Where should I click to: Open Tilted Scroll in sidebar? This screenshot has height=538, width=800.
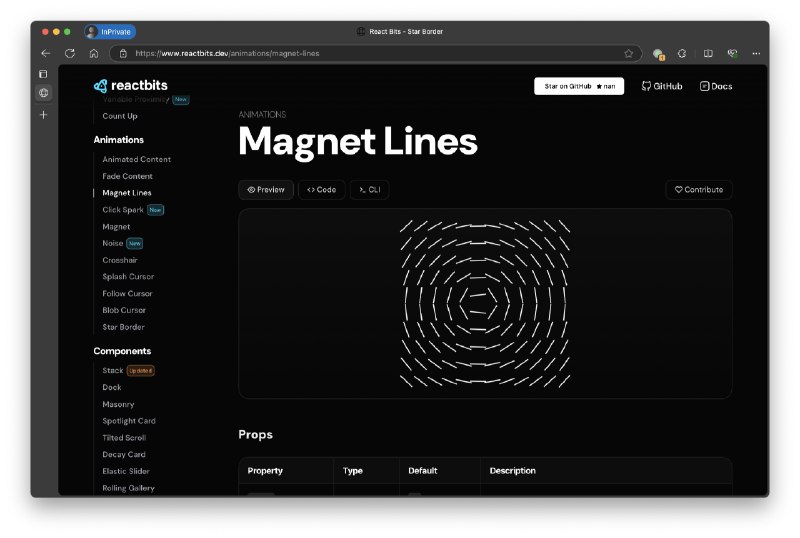click(x=124, y=438)
